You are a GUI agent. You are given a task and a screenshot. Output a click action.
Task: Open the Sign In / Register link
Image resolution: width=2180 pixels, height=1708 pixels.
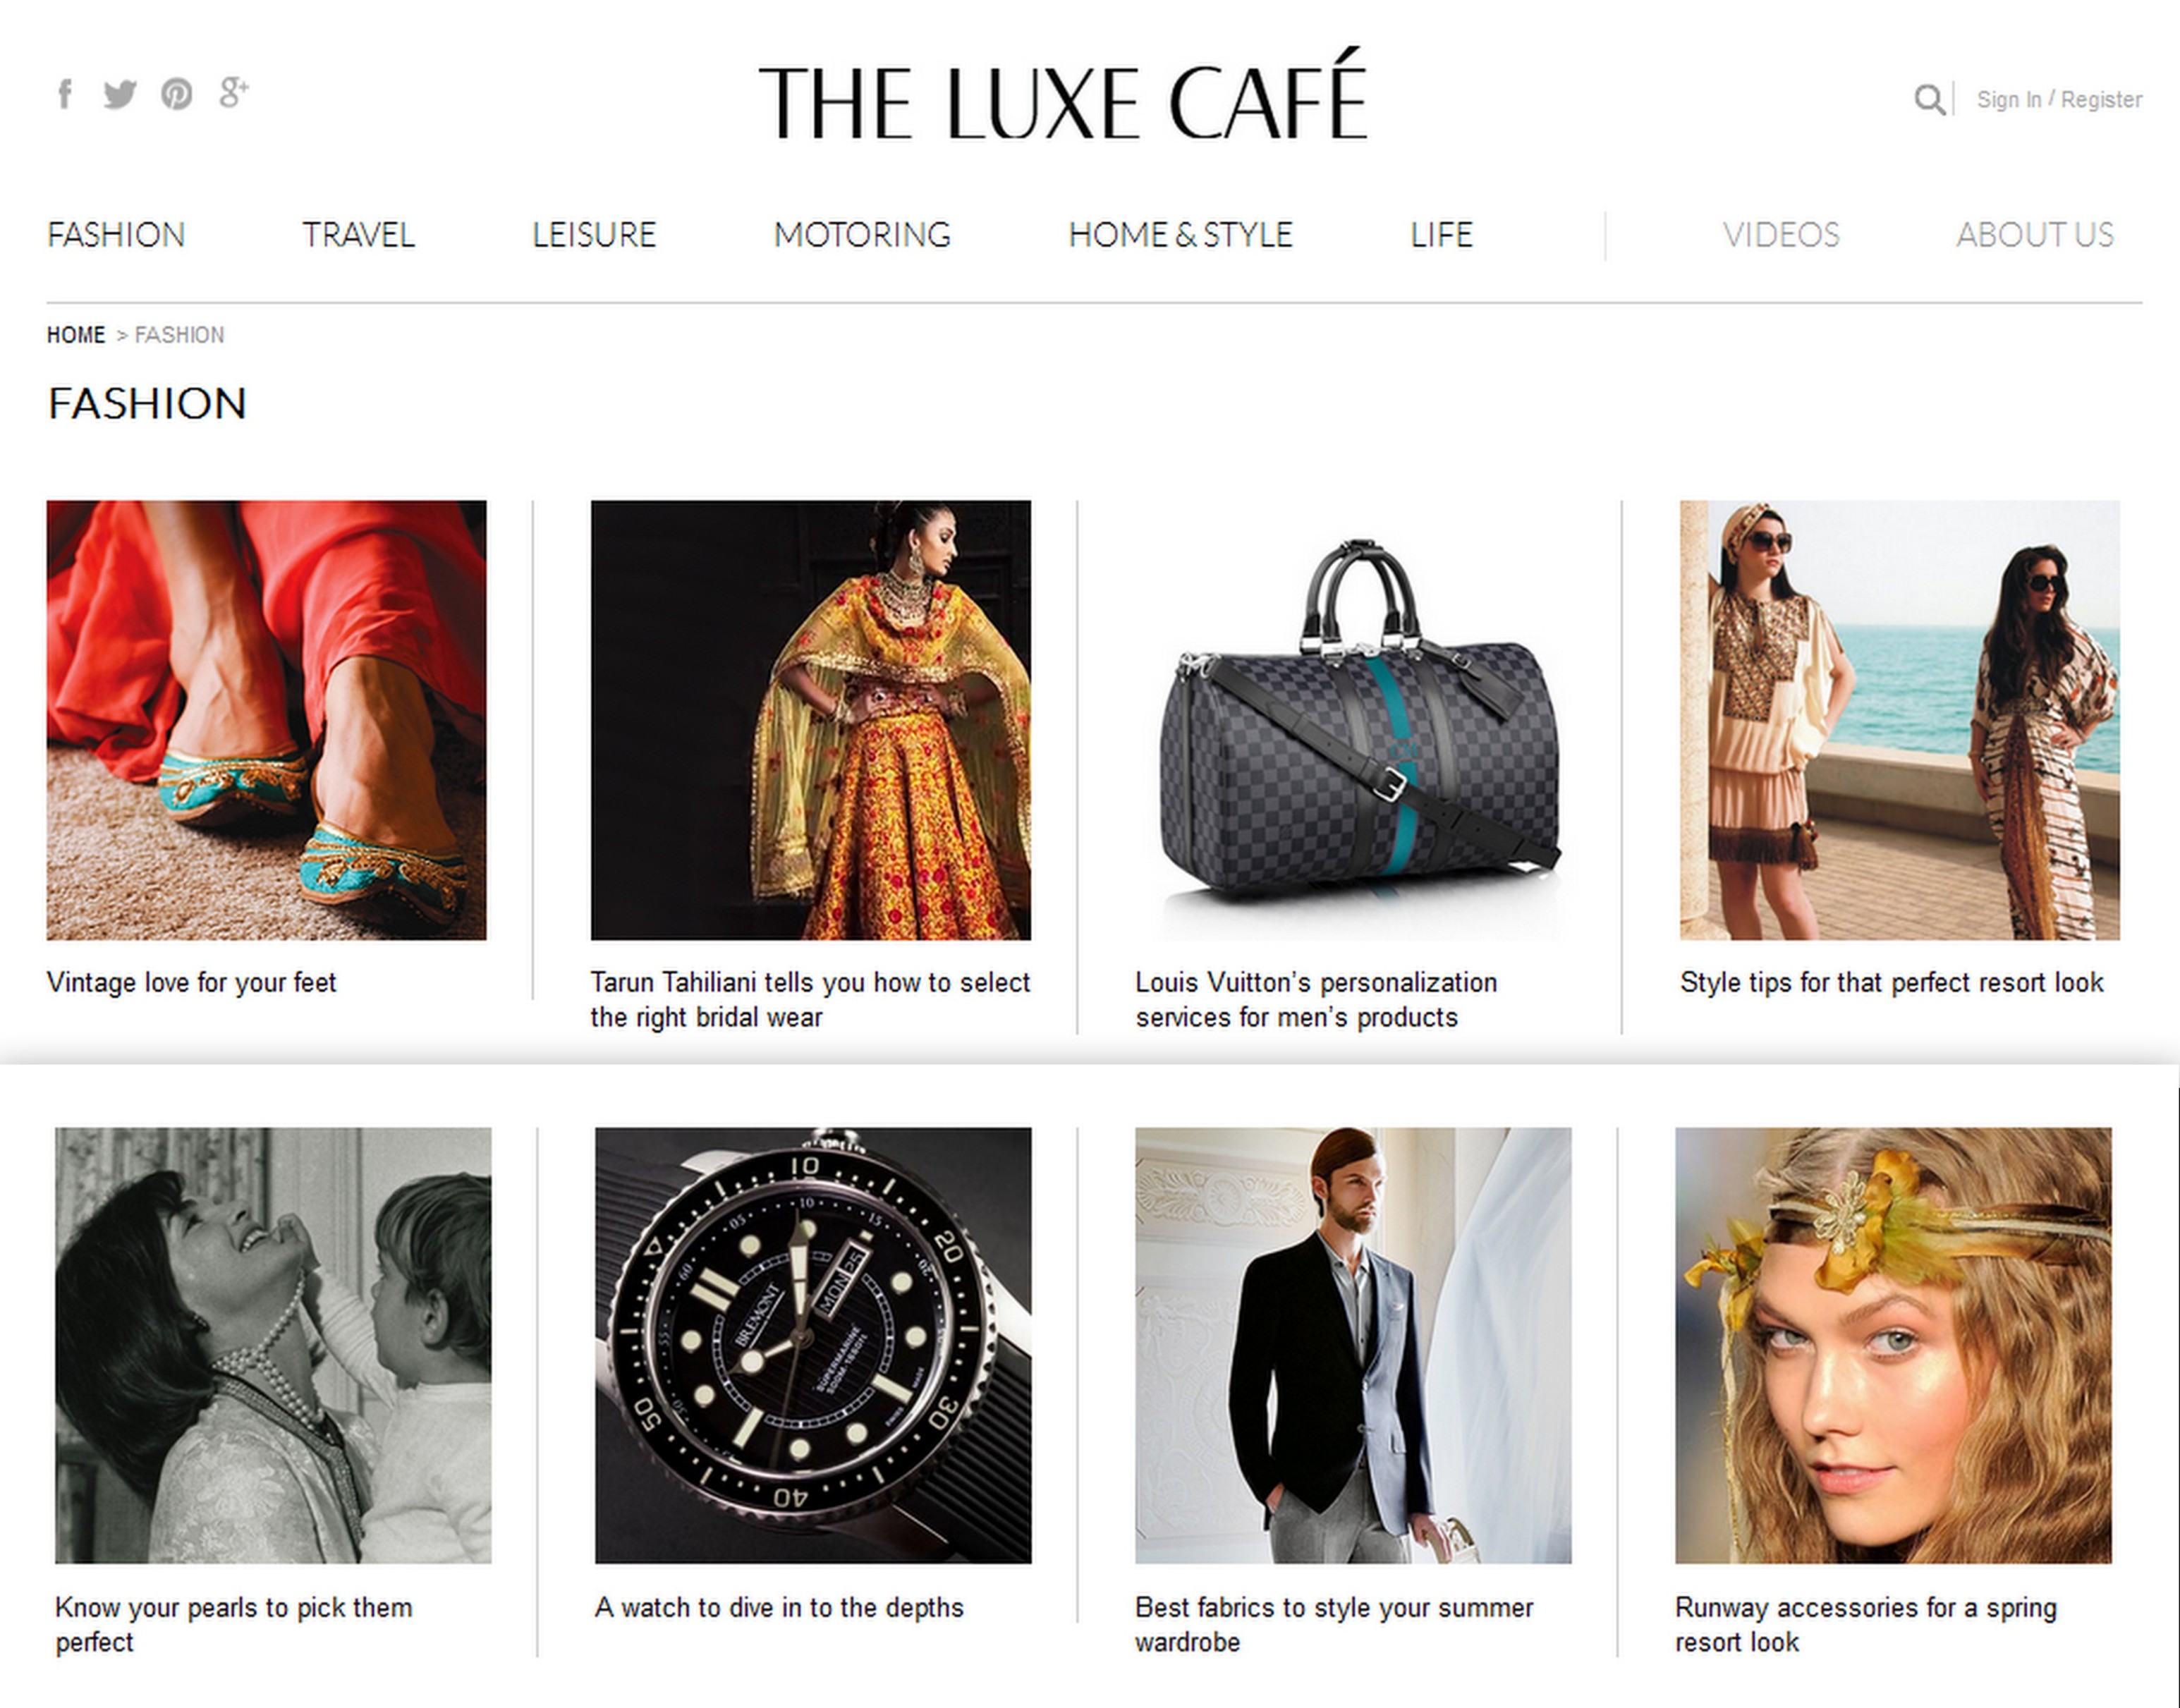(2059, 99)
